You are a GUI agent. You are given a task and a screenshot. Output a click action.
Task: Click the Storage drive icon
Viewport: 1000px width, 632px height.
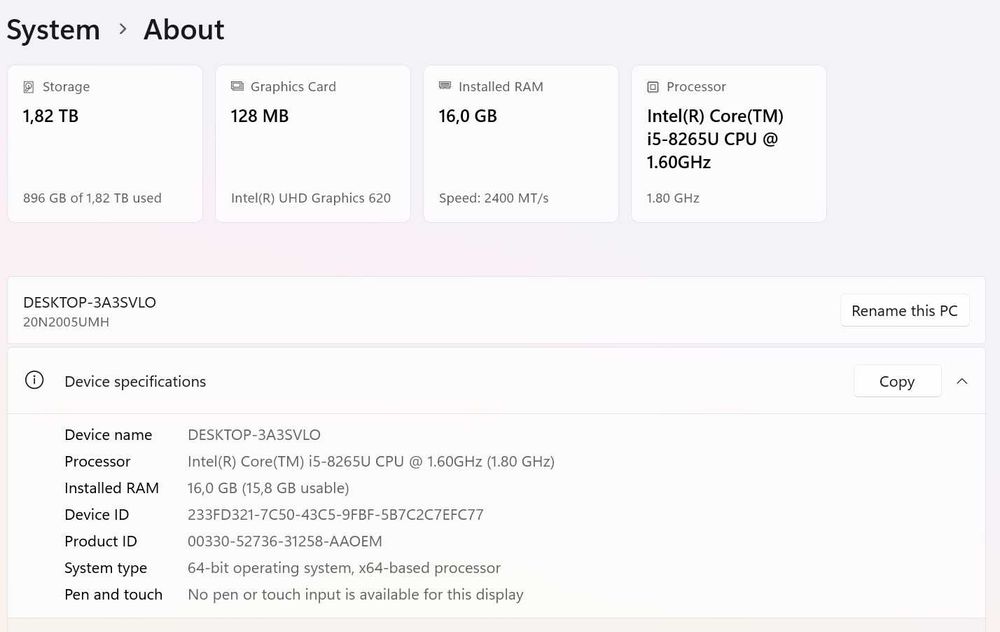(29, 87)
